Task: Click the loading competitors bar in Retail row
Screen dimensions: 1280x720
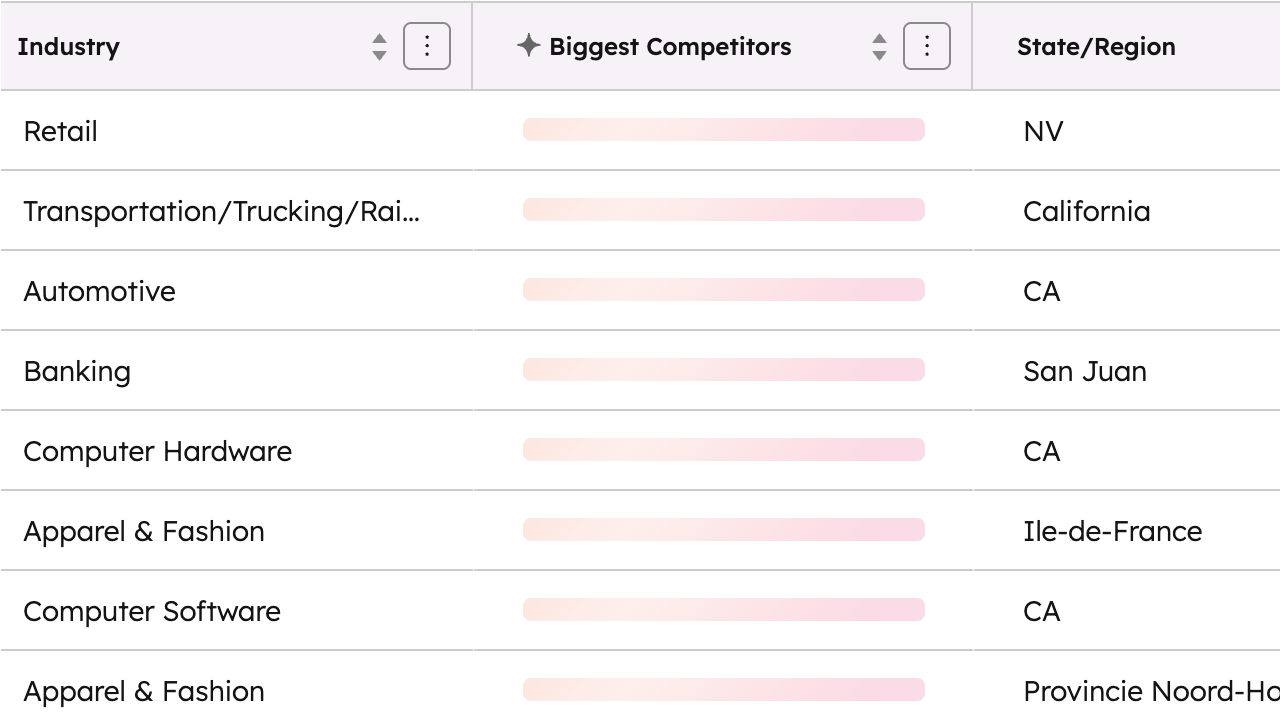Action: coord(723,130)
